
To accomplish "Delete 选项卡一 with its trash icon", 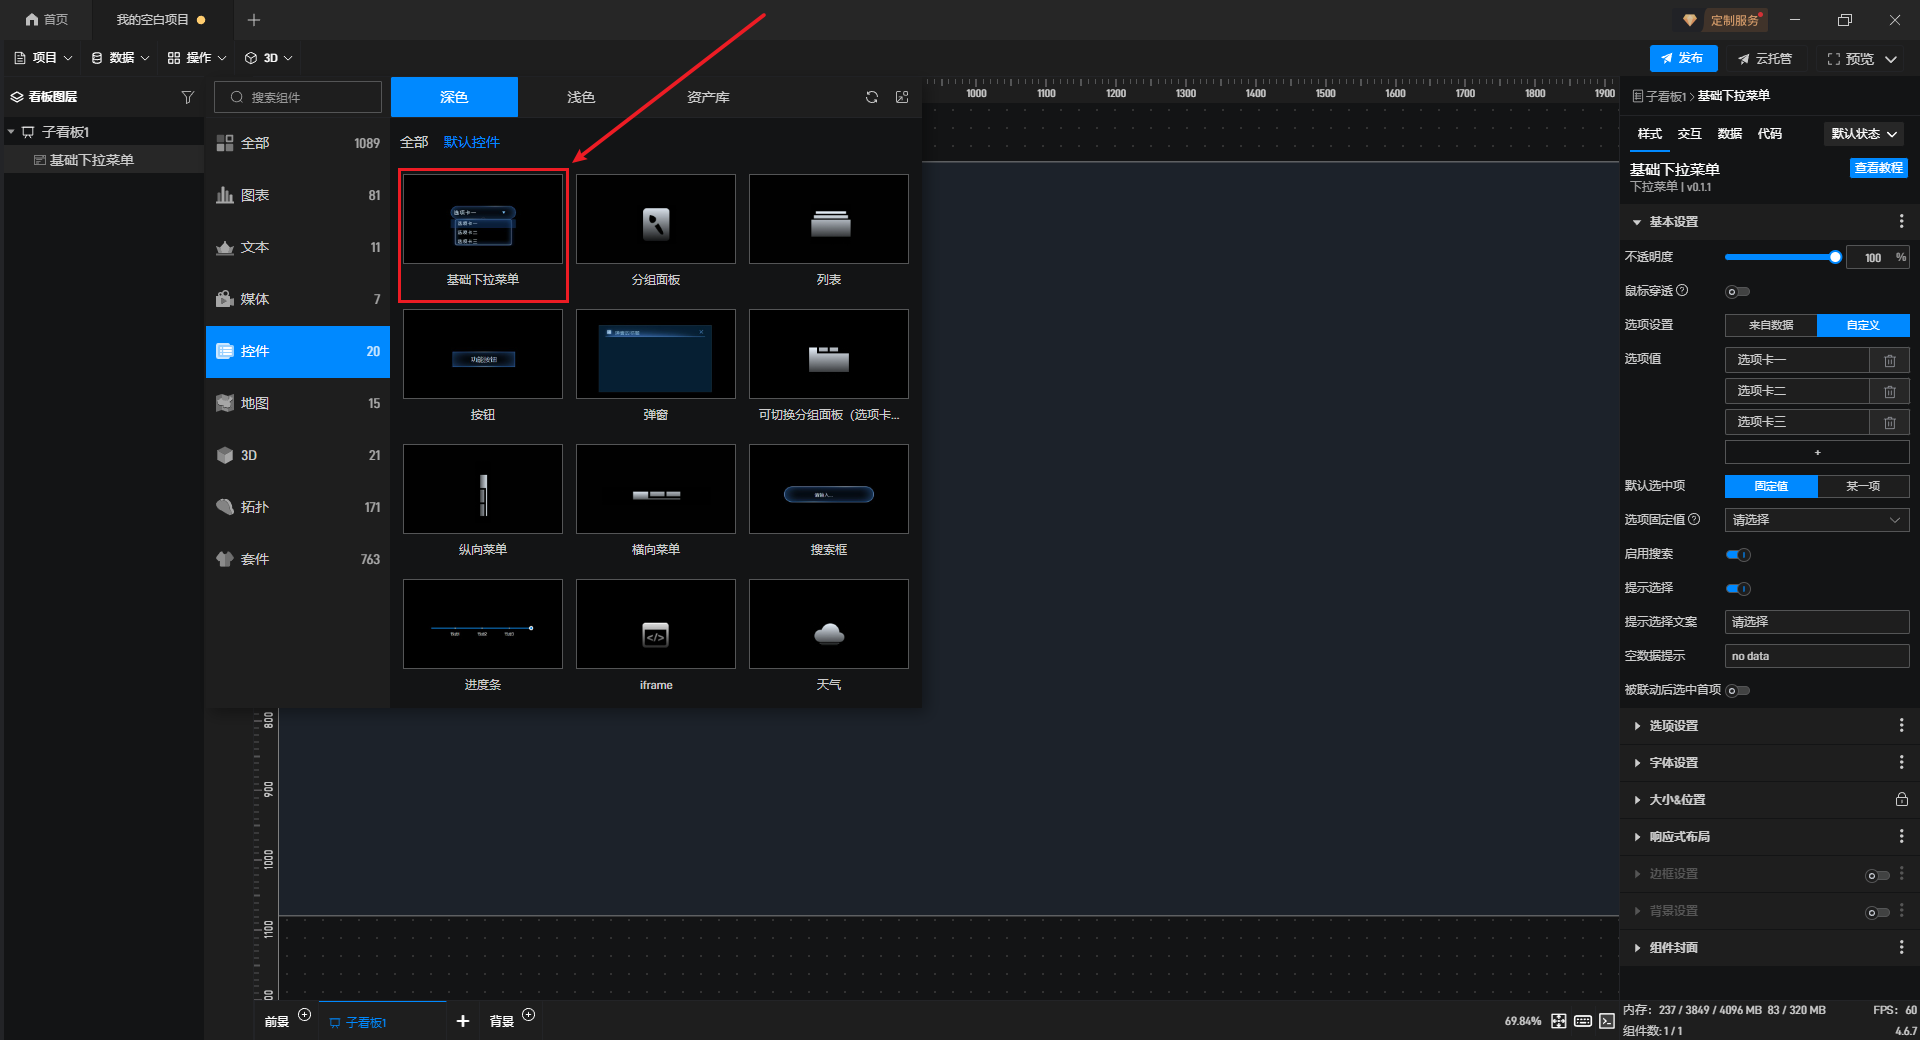I will click(x=1889, y=360).
